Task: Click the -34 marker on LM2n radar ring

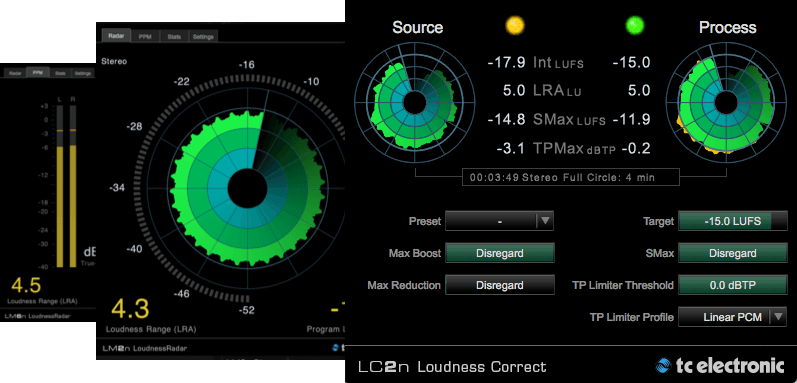Action: [x=117, y=188]
